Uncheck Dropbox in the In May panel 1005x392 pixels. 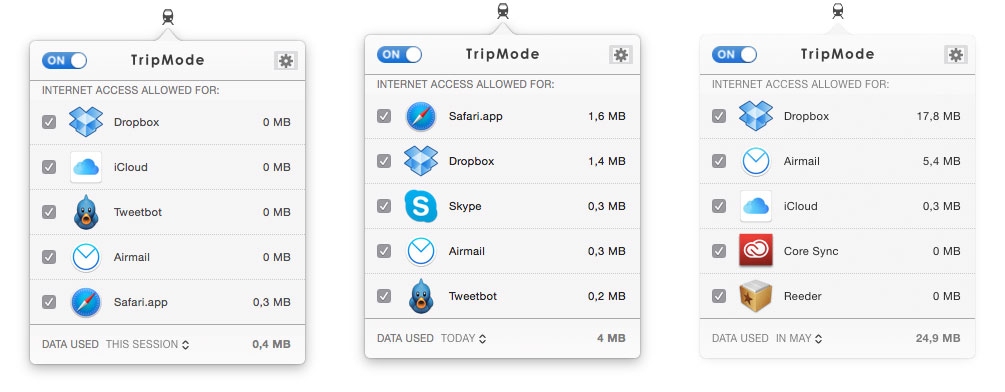click(x=719, y=116)
